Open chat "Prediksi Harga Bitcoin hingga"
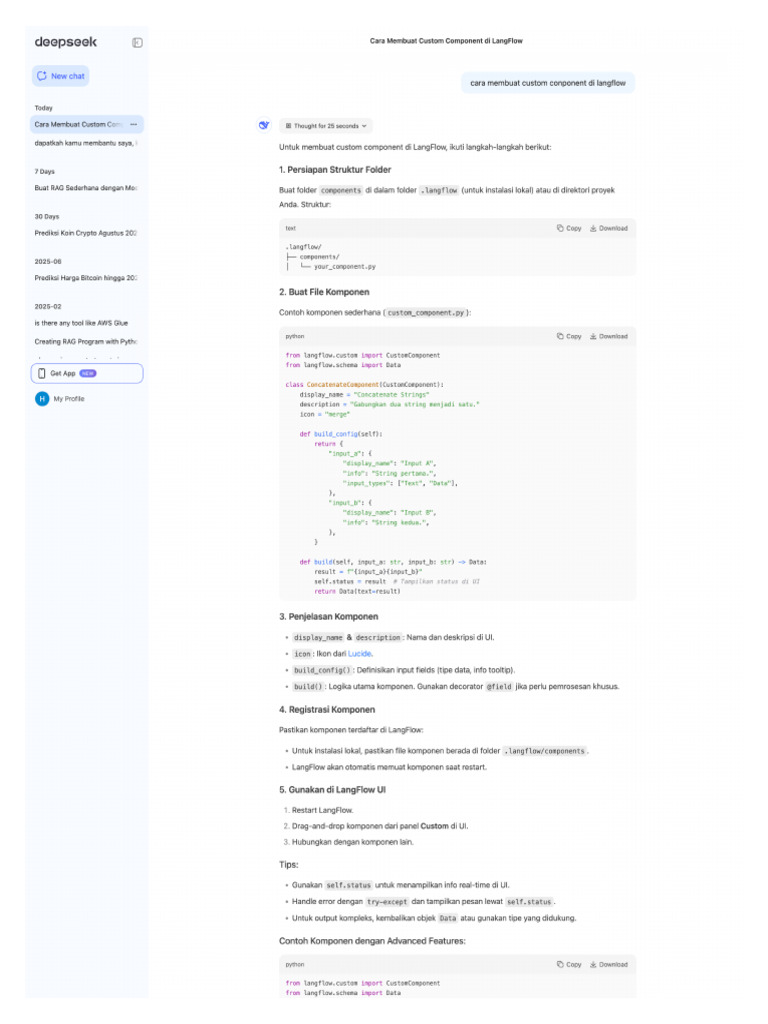Image resolution: width=768 pixels, height=1024 pixels. pos(85,277)
